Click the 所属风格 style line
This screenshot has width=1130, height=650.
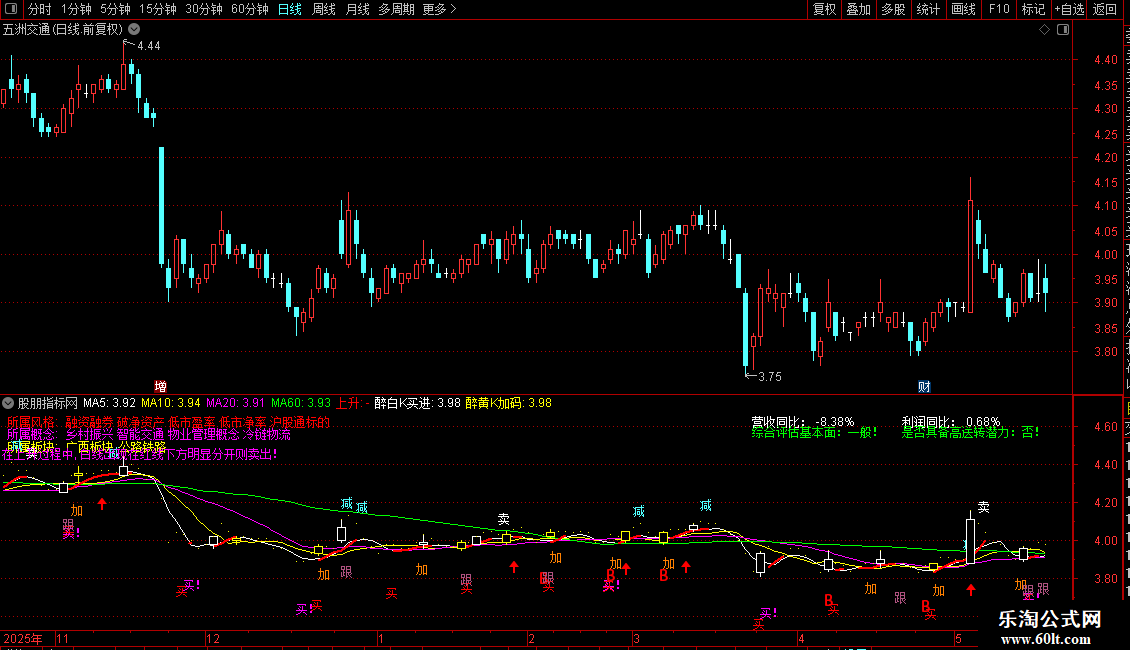pyautogui.click(x=168, y=422)
